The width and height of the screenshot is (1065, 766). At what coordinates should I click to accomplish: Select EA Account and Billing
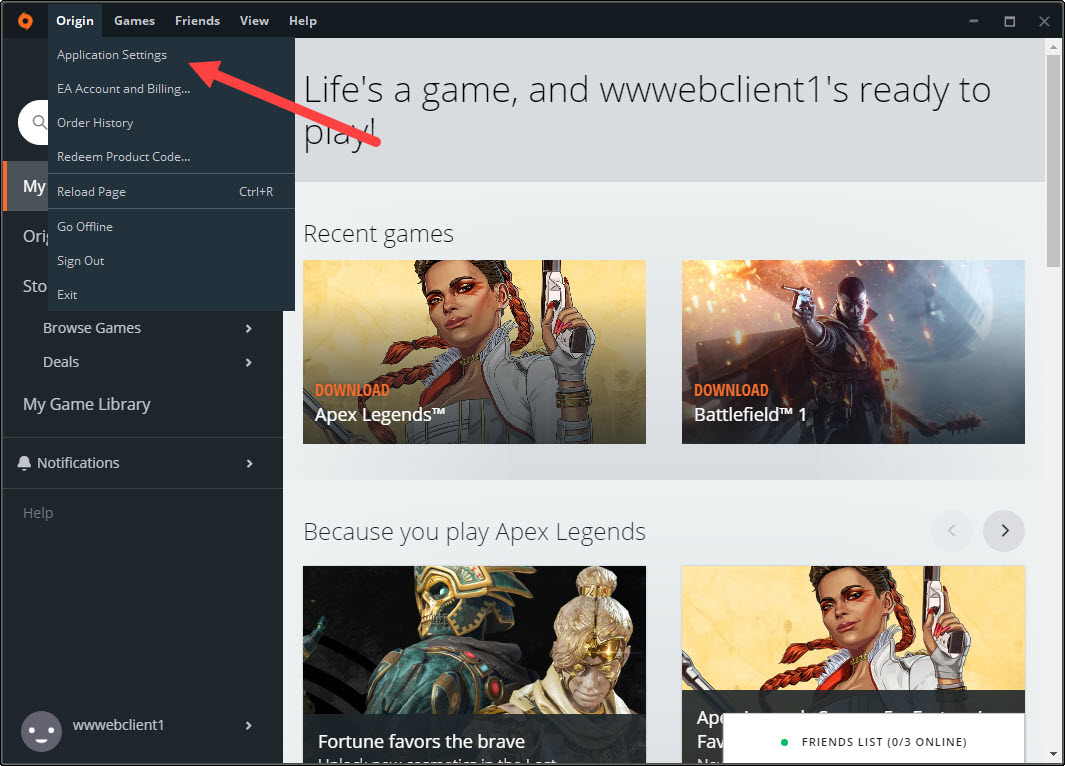pyautogui.click(x=171, y=89)
